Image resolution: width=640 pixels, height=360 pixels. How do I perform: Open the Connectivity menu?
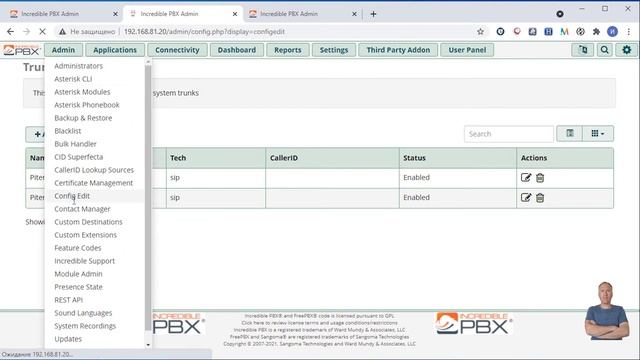[x=177, y=50]
